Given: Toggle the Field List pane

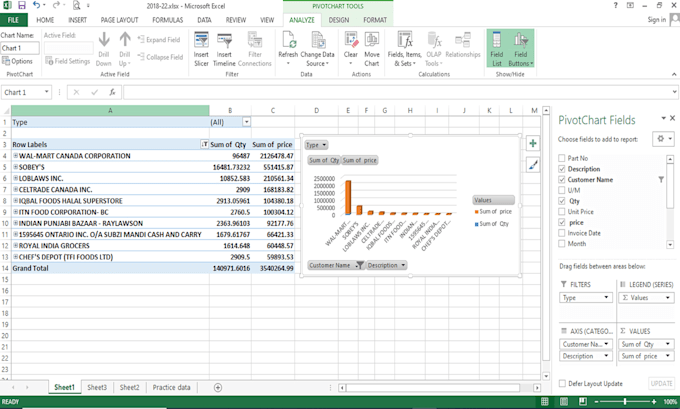Looking at the screenshot, I should 497,49.
